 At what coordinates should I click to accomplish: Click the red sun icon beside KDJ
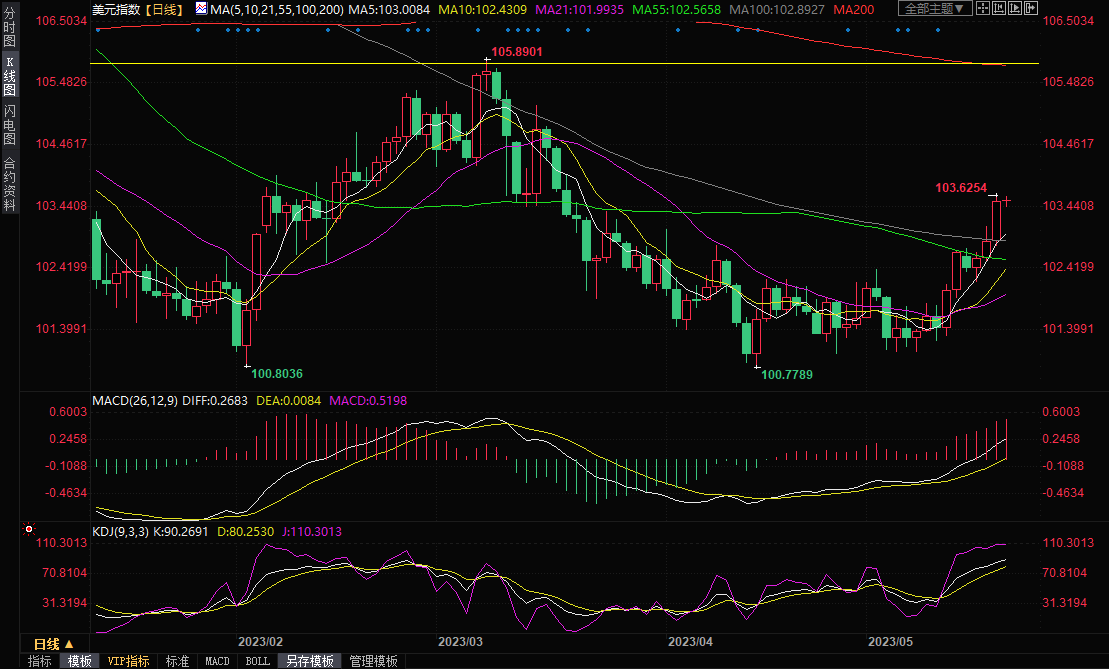click(x=29, y=529)
